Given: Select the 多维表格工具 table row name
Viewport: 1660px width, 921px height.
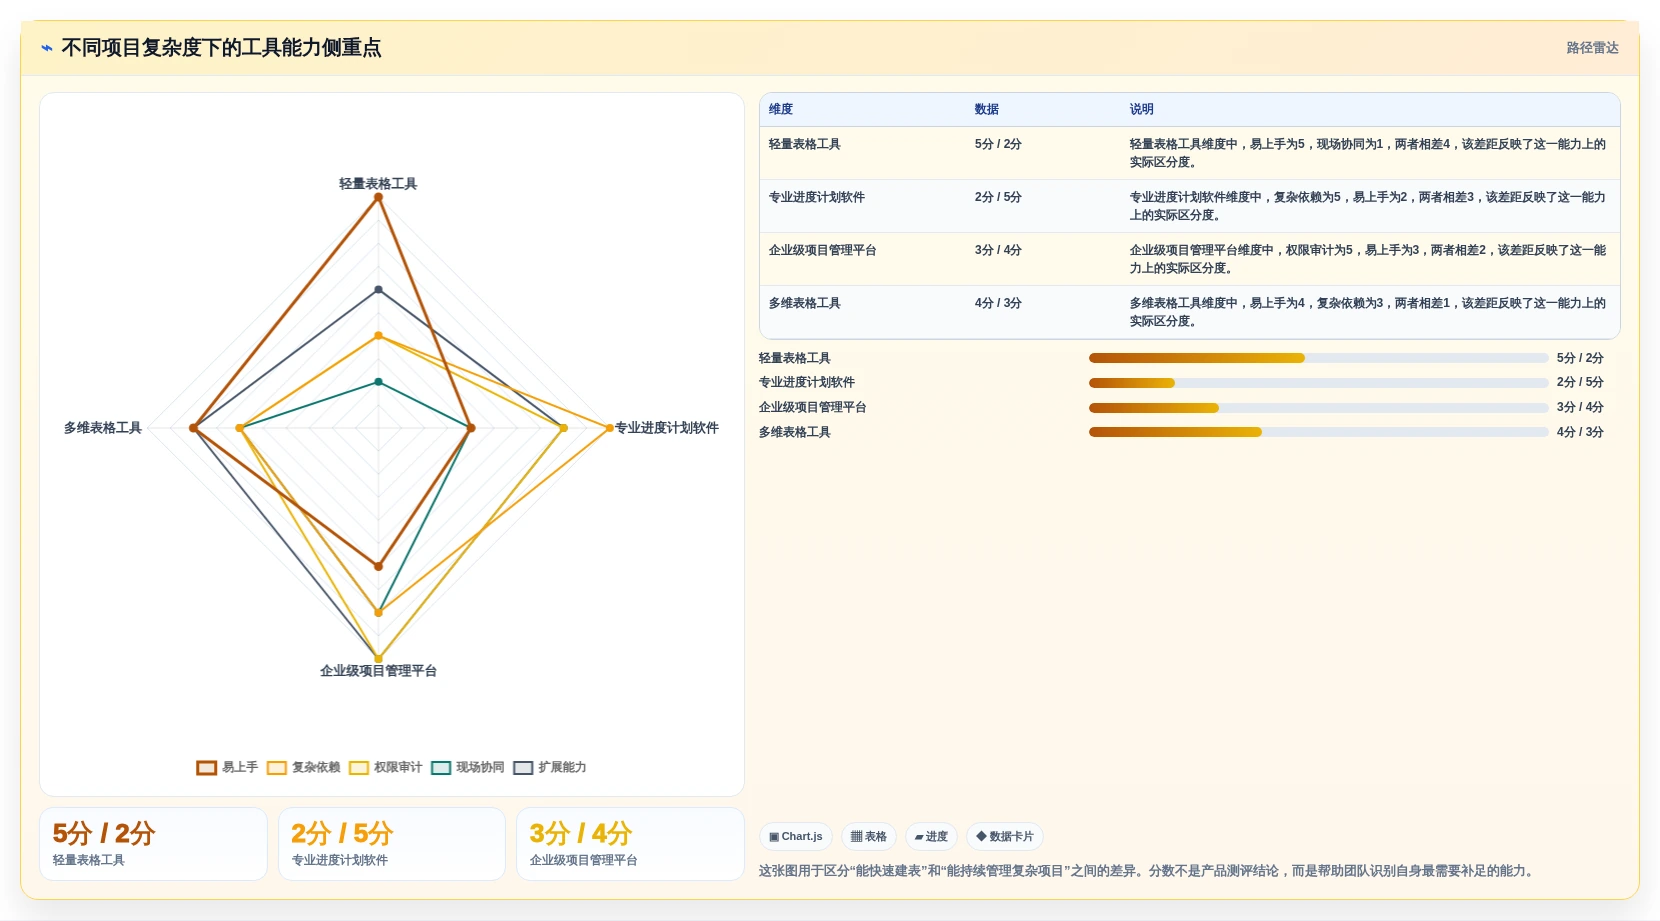Looking at the screenshot, I should (x=805, y=303).
